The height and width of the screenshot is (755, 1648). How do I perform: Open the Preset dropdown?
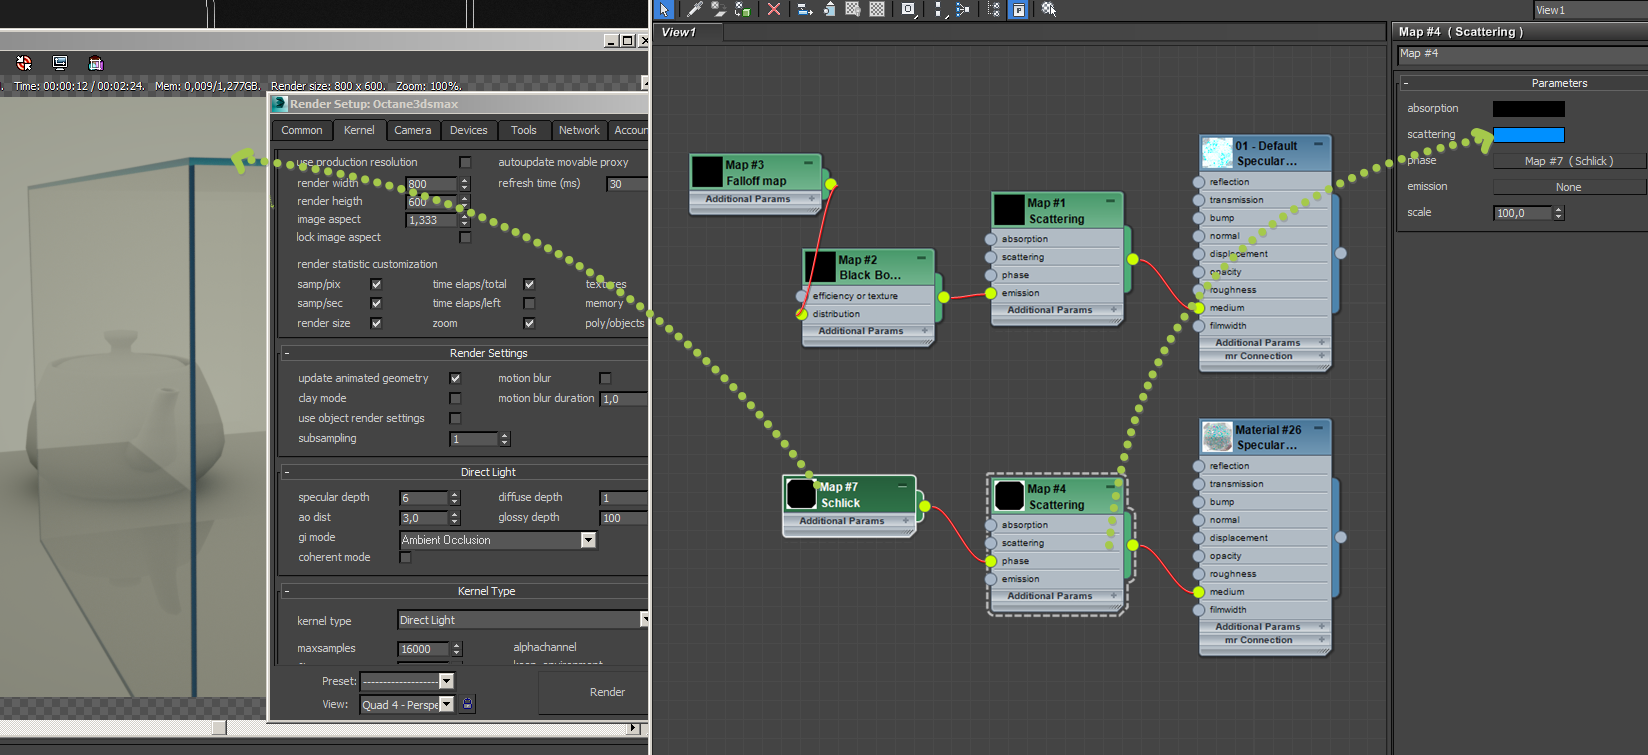click(x=407, y=681)
